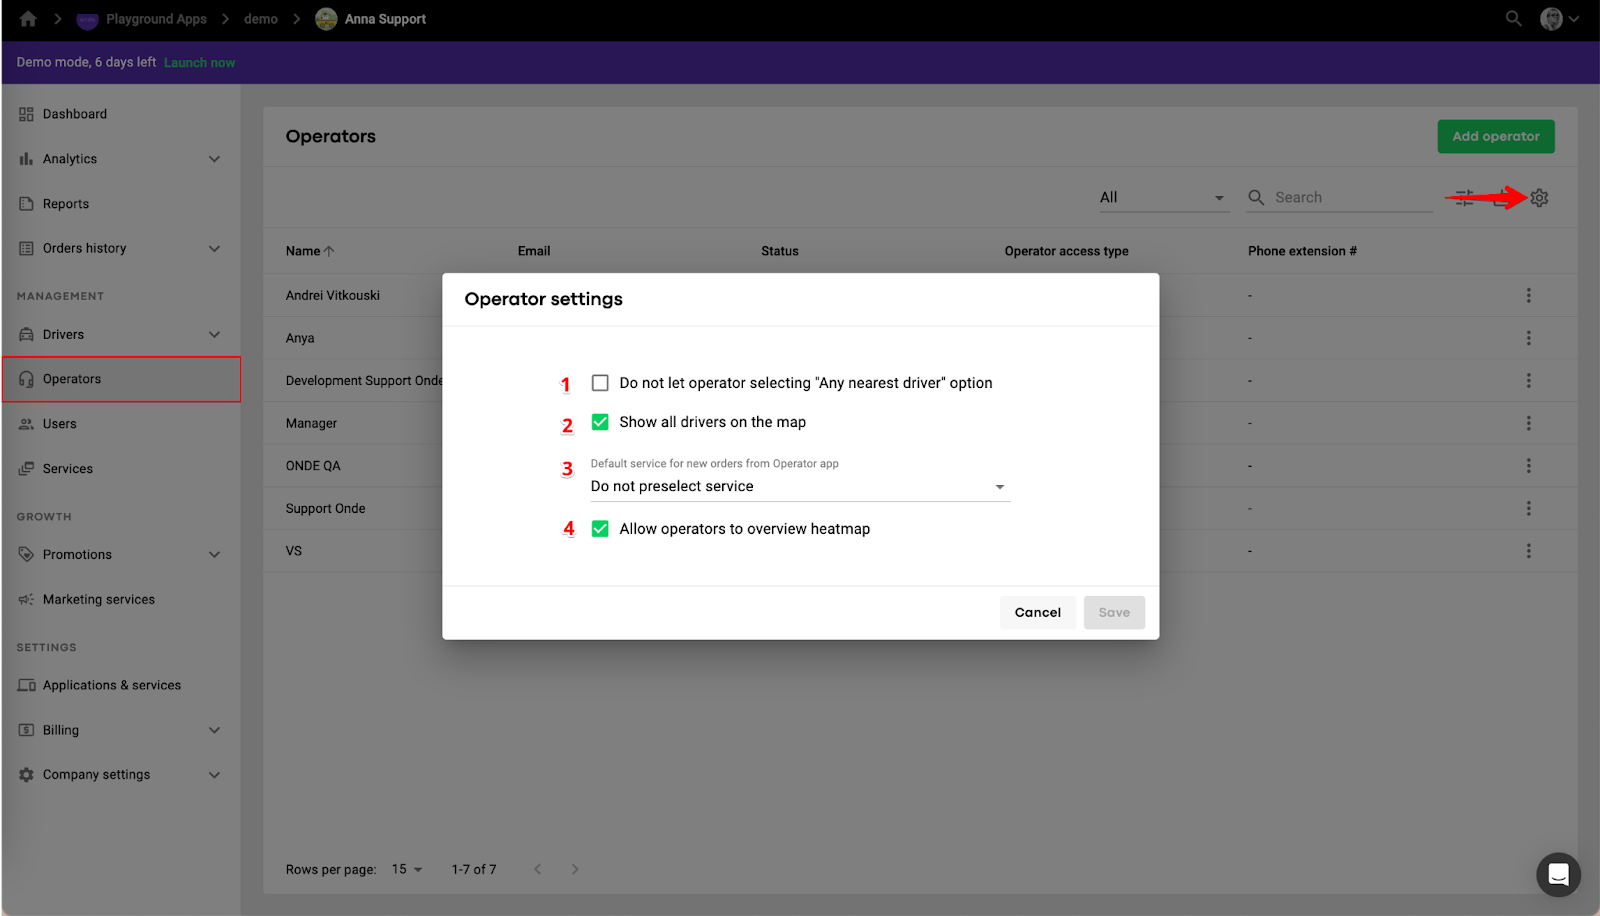This screenshot has height=916, width=1600.
Task: Click the "ONDE QA" operator name
Action: [x=313, y=466]
